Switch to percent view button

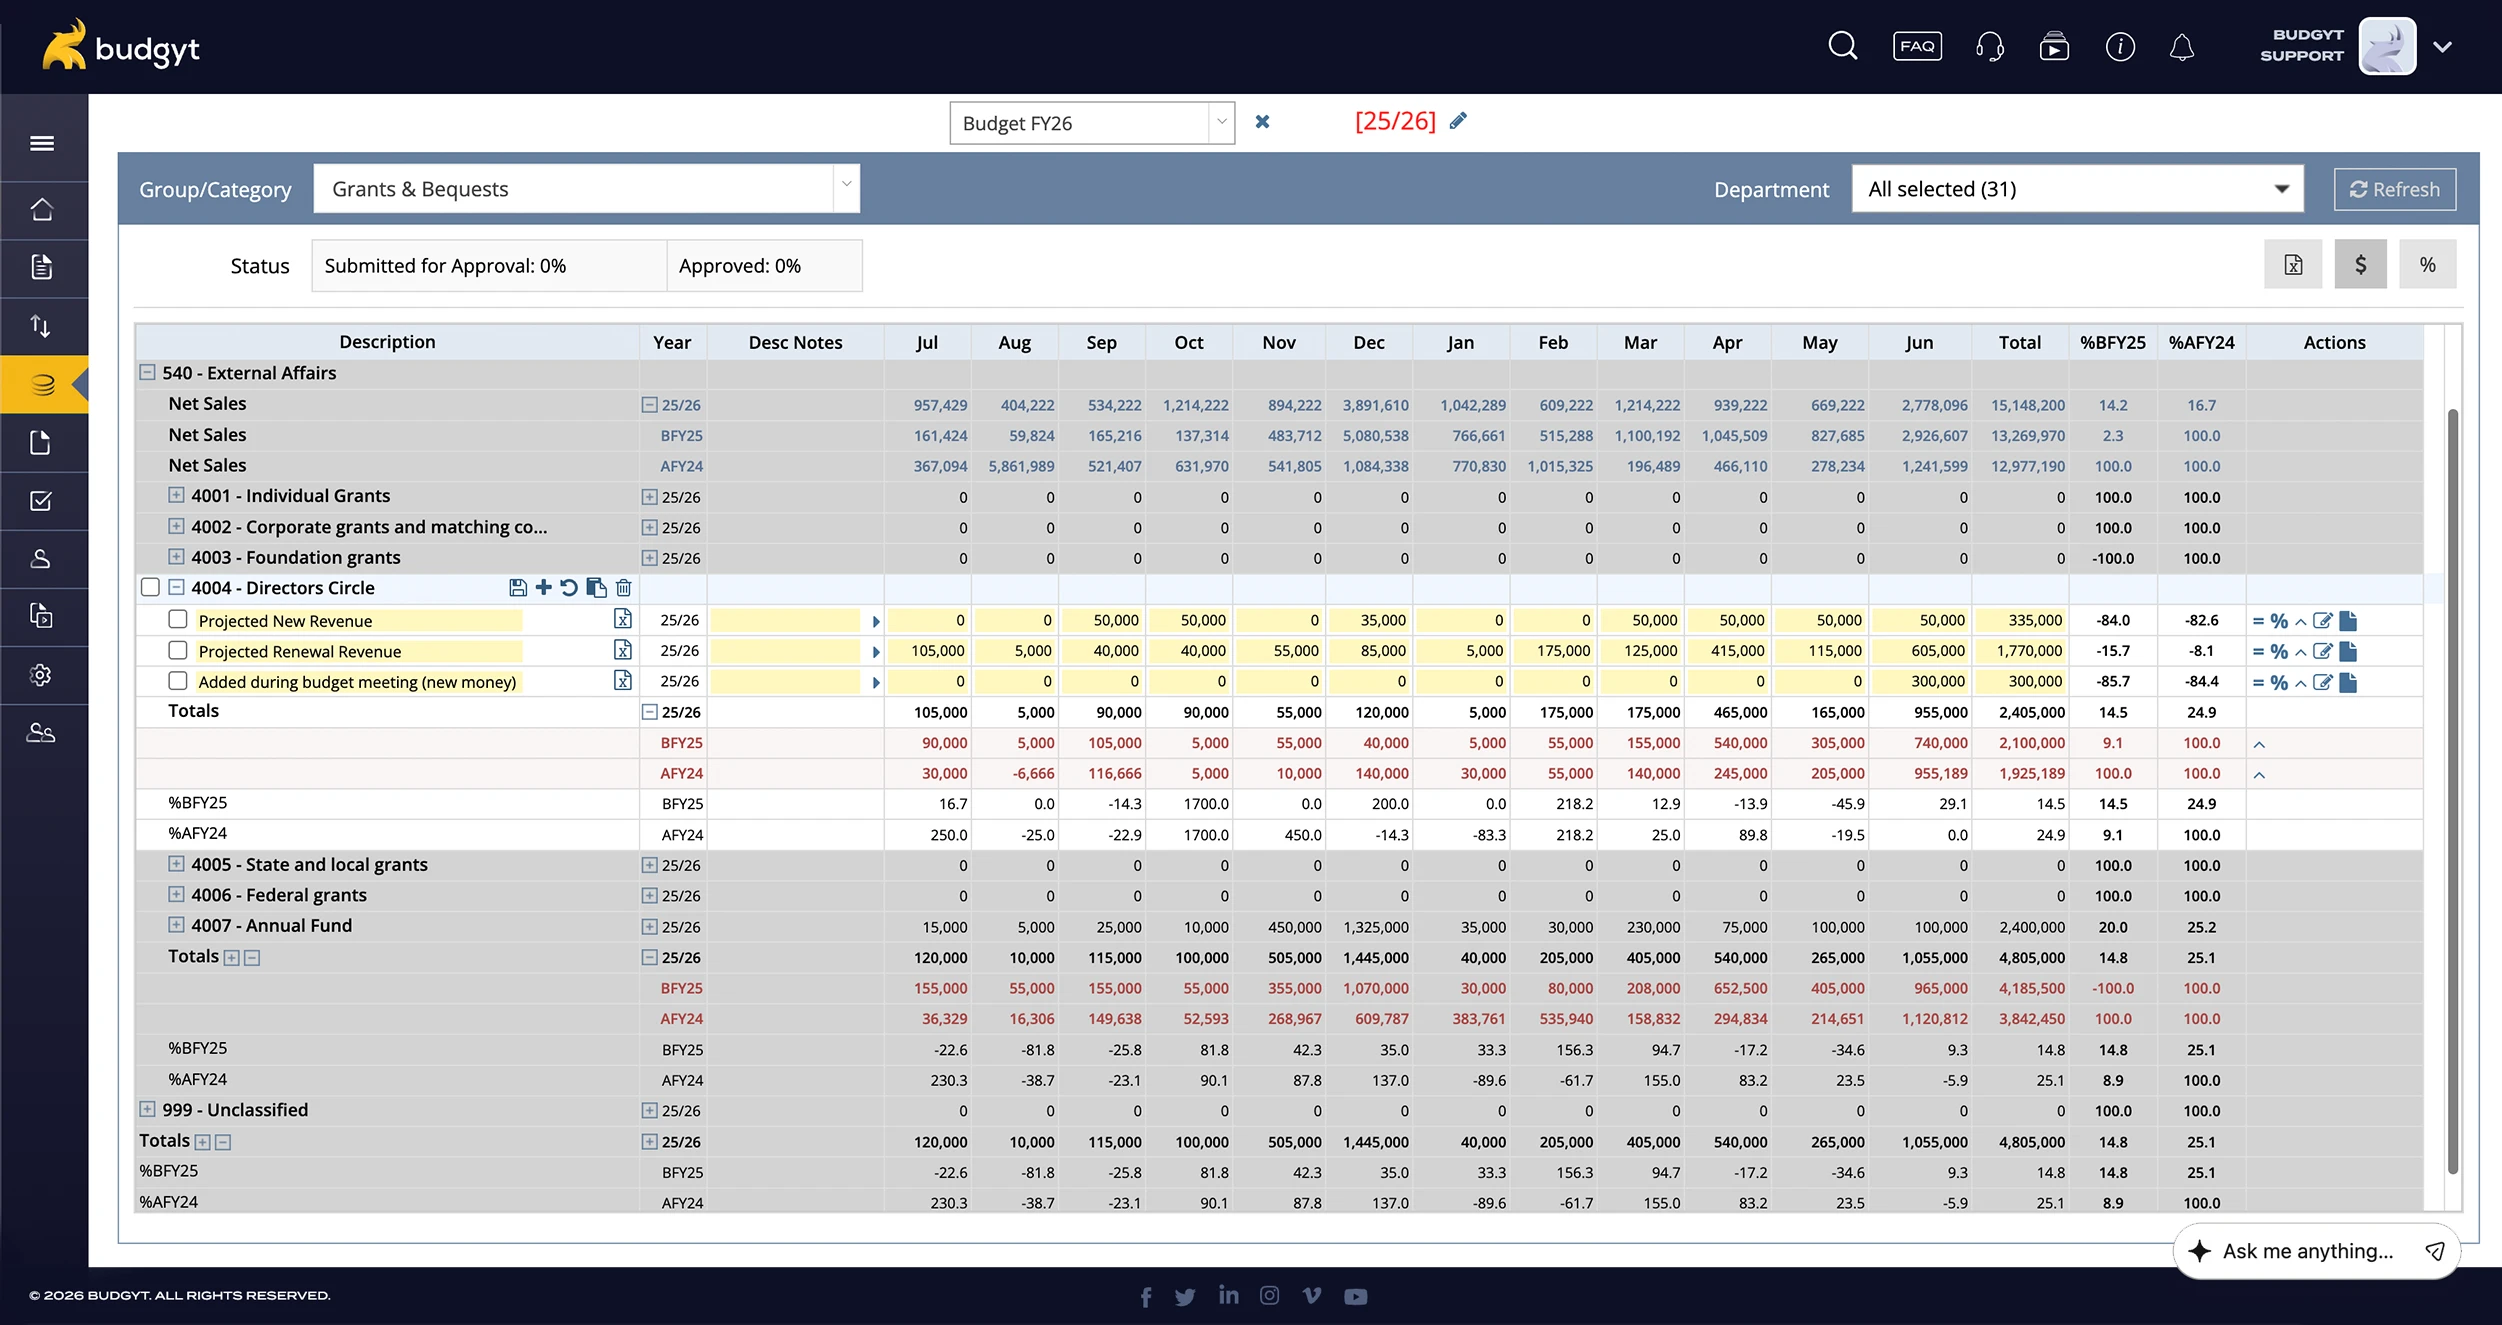(x=2427, y=265)
